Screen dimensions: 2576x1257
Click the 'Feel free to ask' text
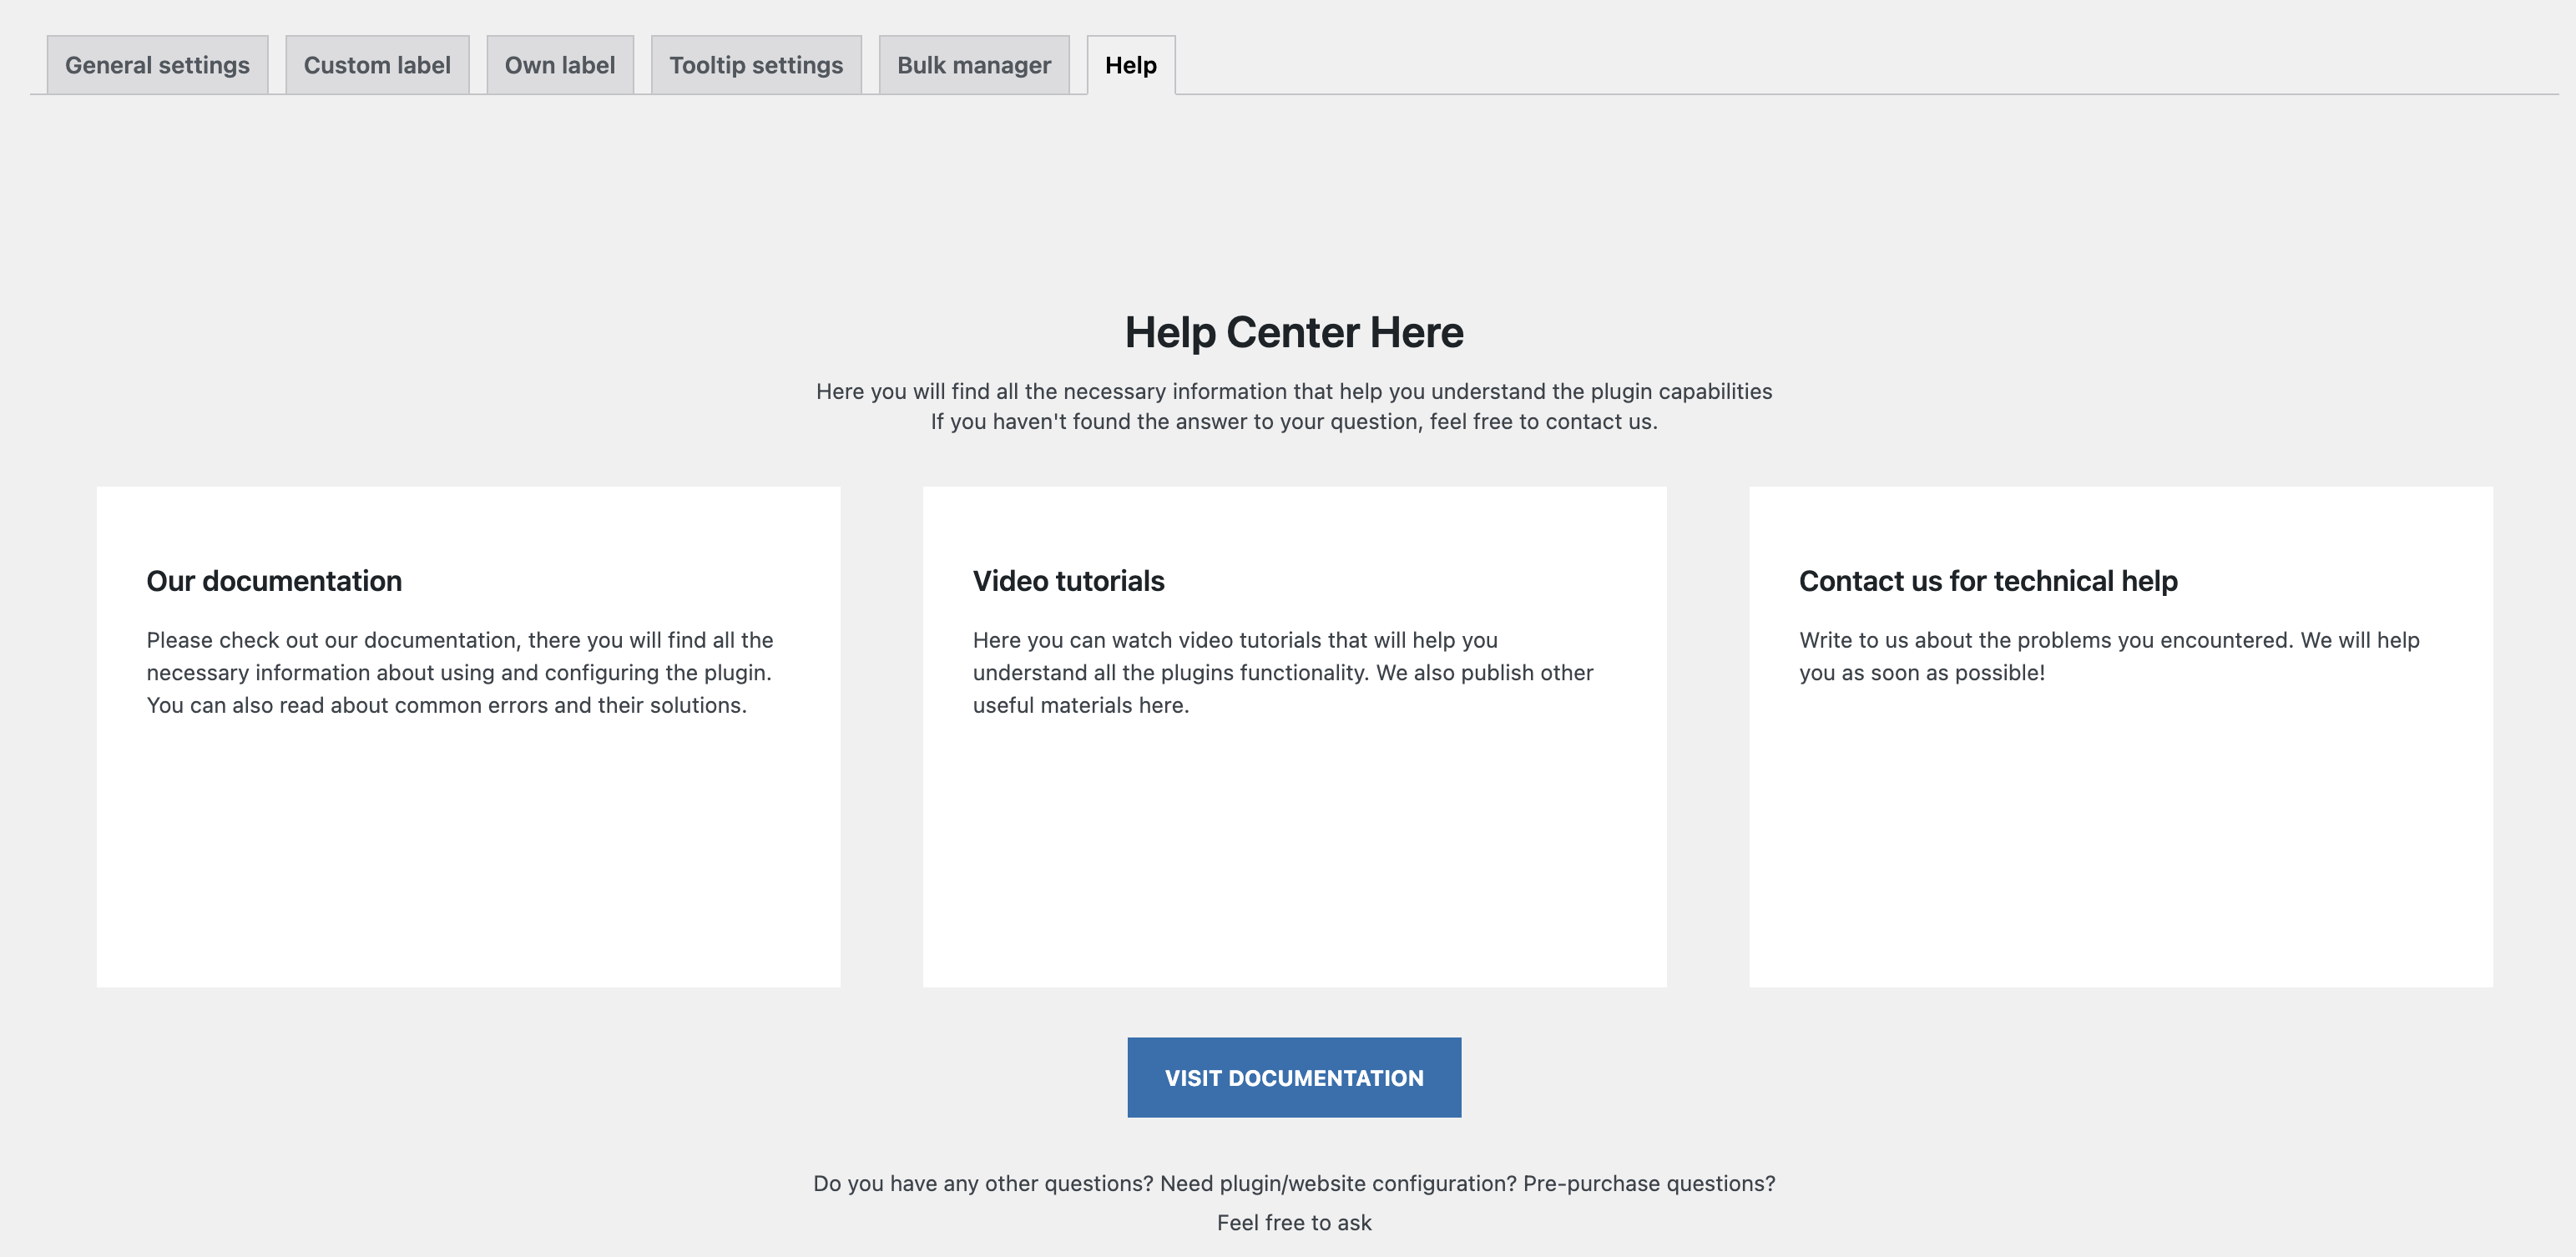(x=1294, y=1222)
